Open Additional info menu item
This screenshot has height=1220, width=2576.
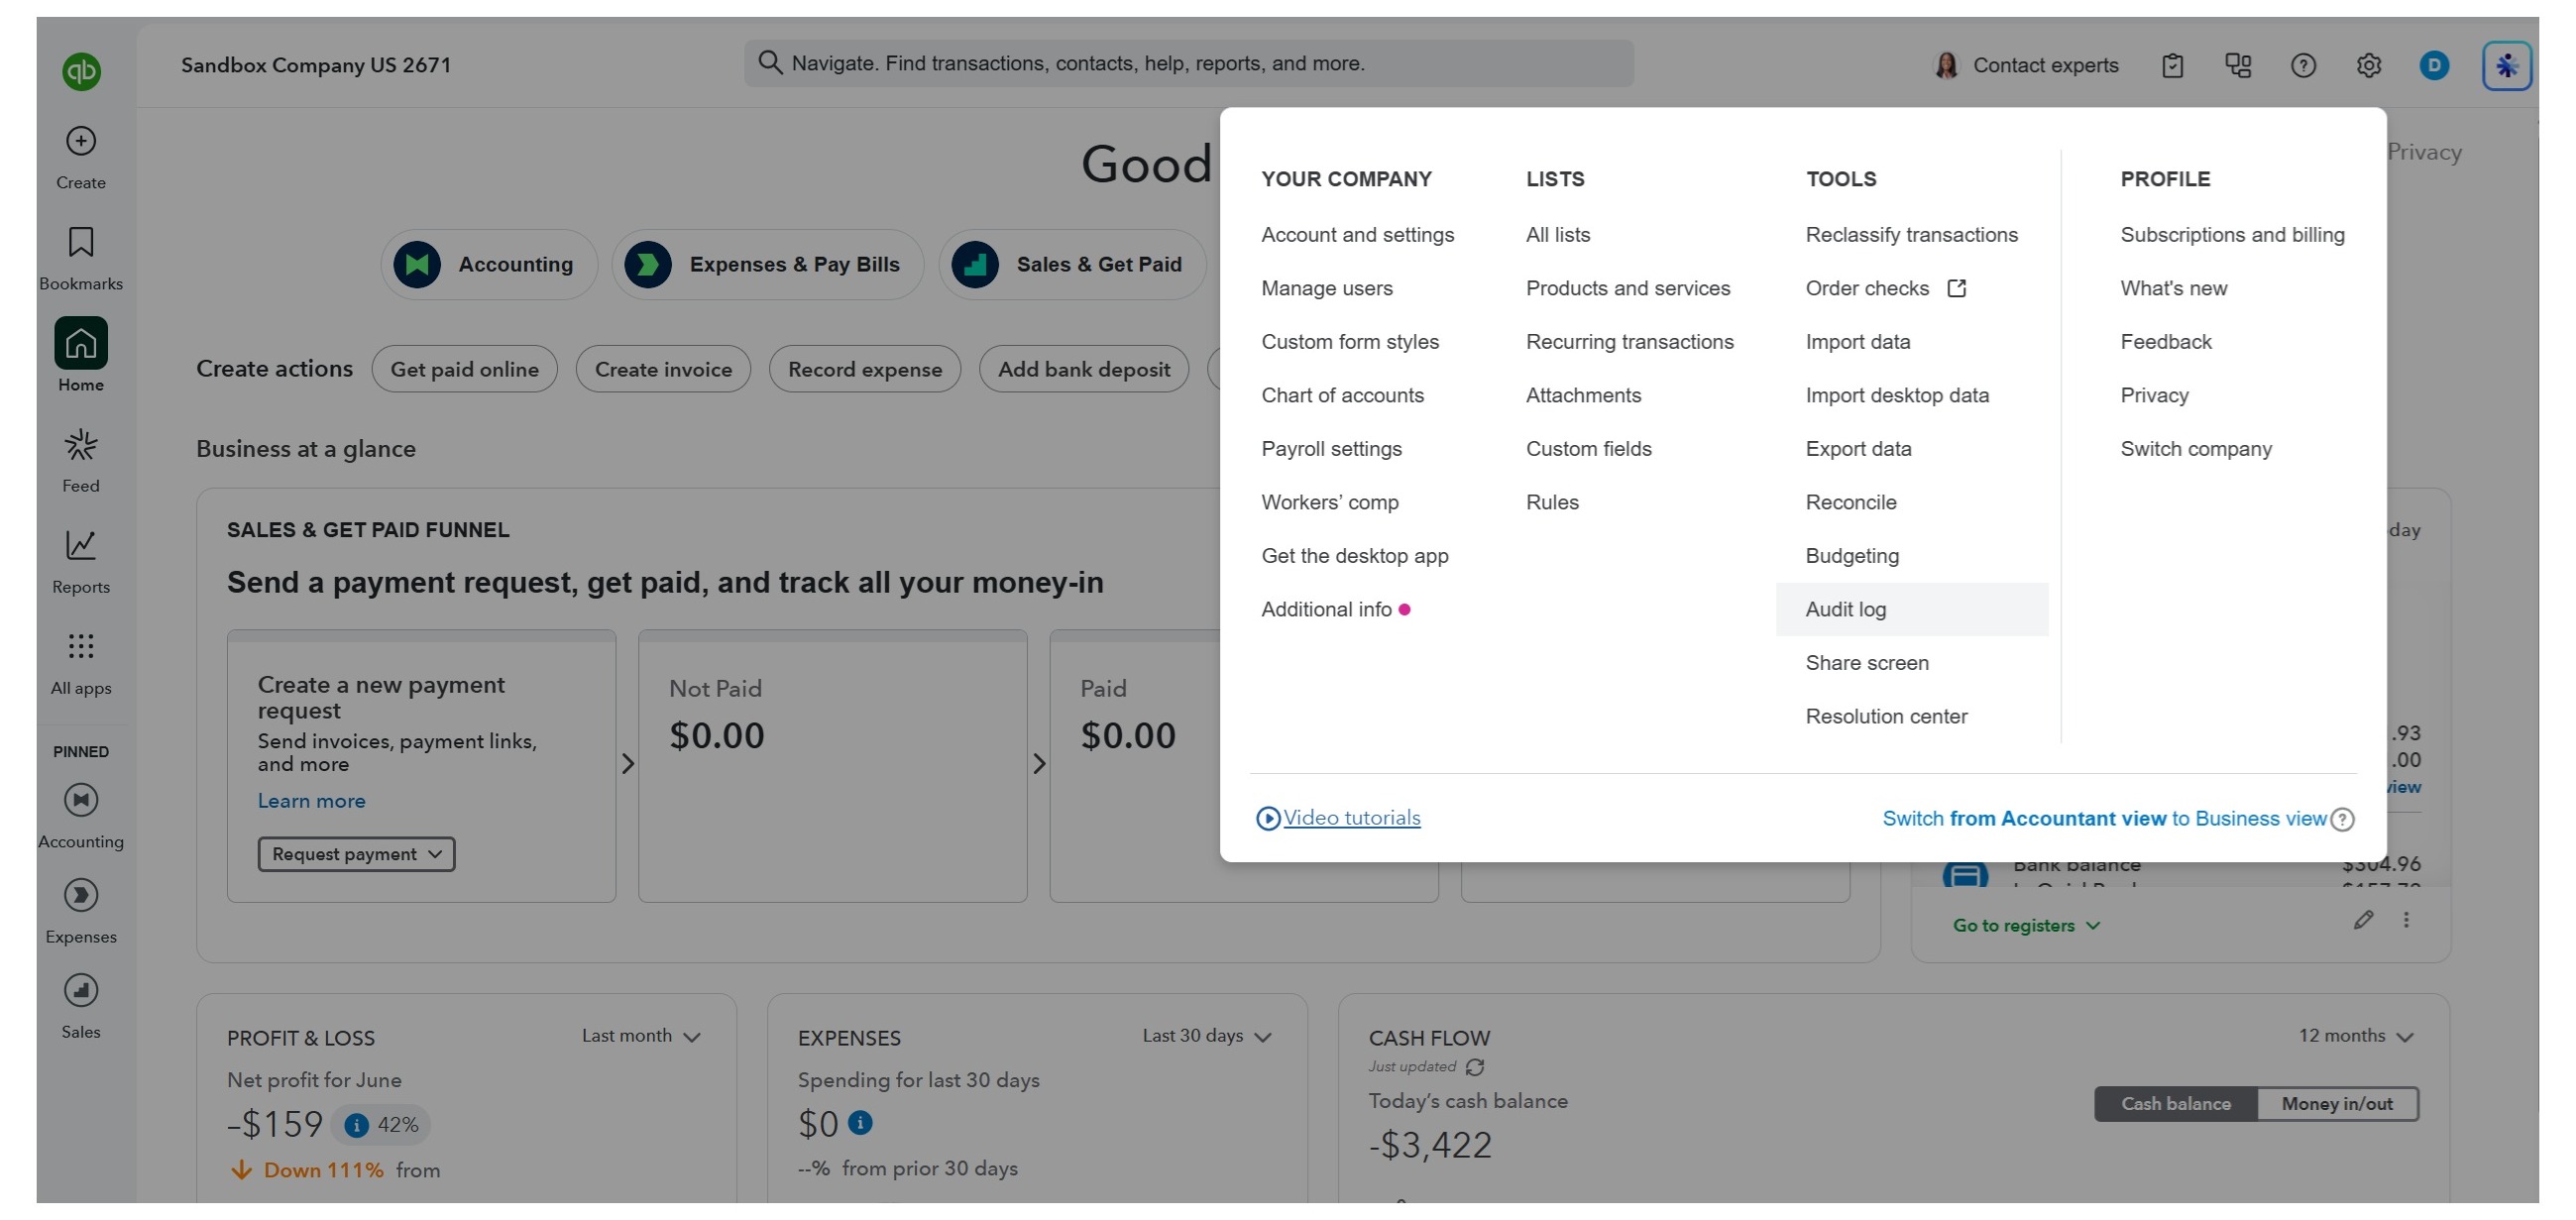click(1326, 609)
